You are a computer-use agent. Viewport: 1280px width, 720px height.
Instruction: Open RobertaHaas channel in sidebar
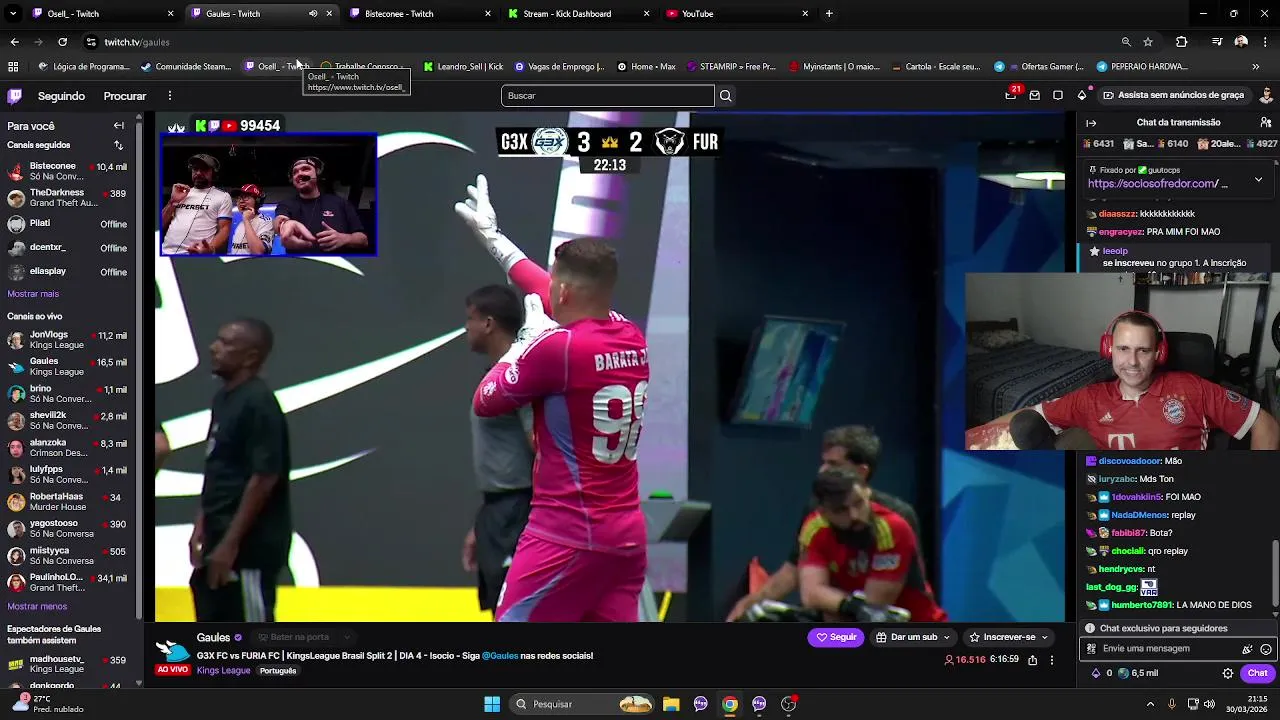pos(68,502)
